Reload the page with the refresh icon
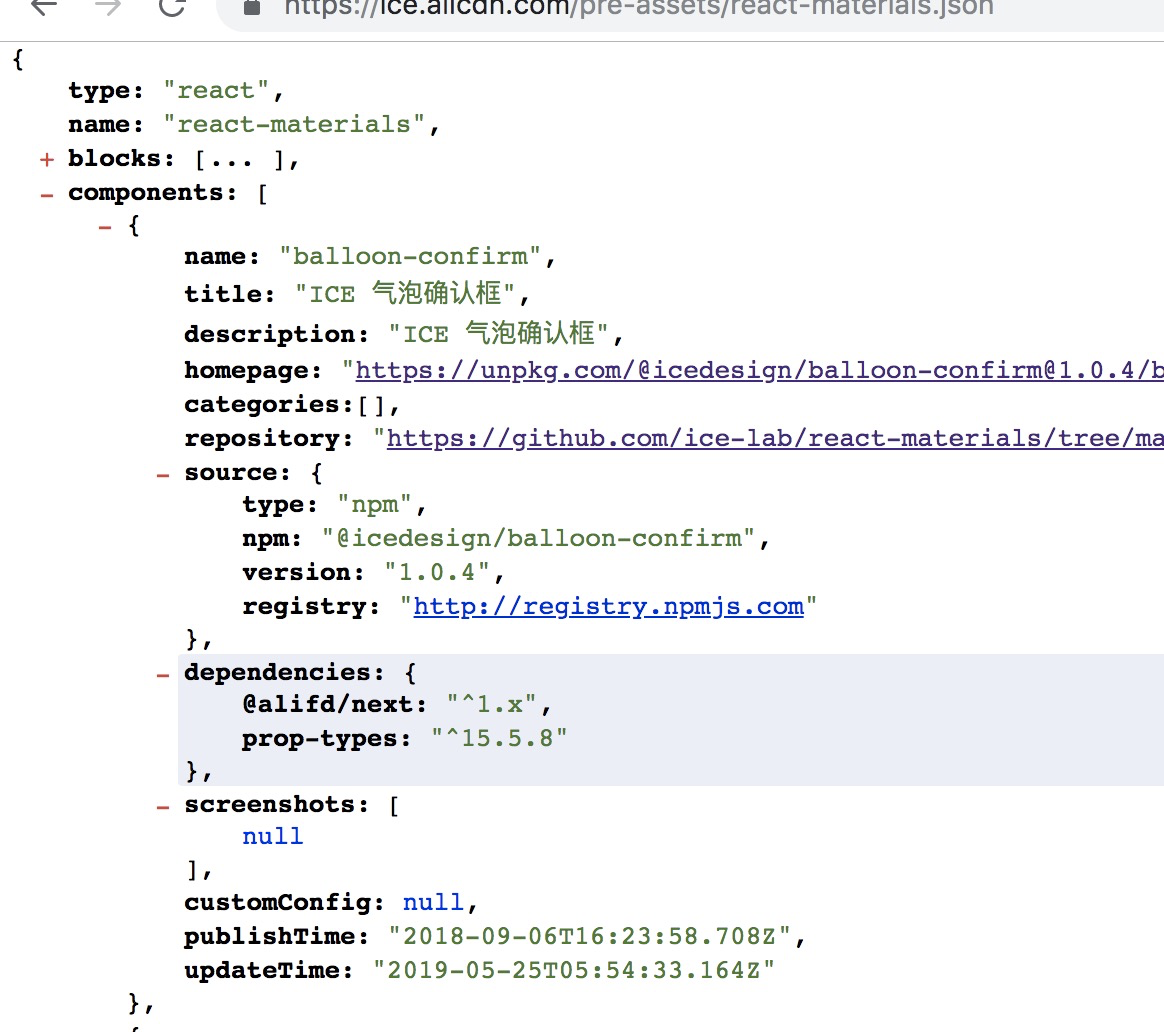This screenshot has width=1164, height=1032. (172, 8)
